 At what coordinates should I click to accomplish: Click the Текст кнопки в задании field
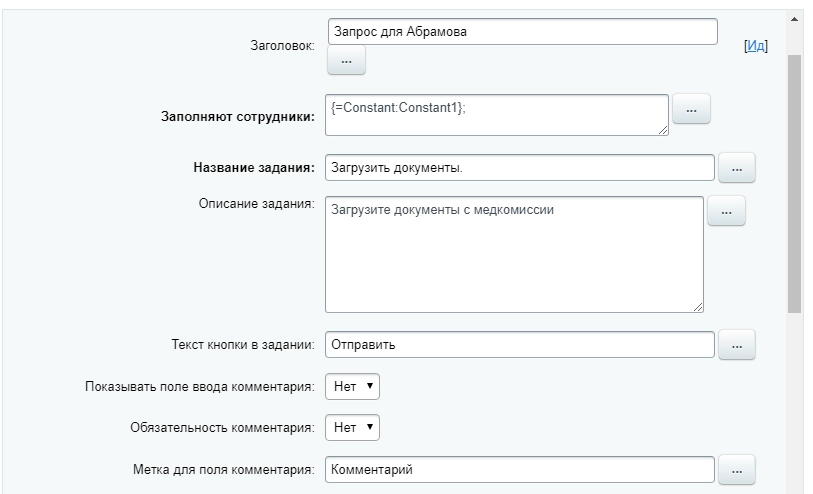[x=520, y=345]
